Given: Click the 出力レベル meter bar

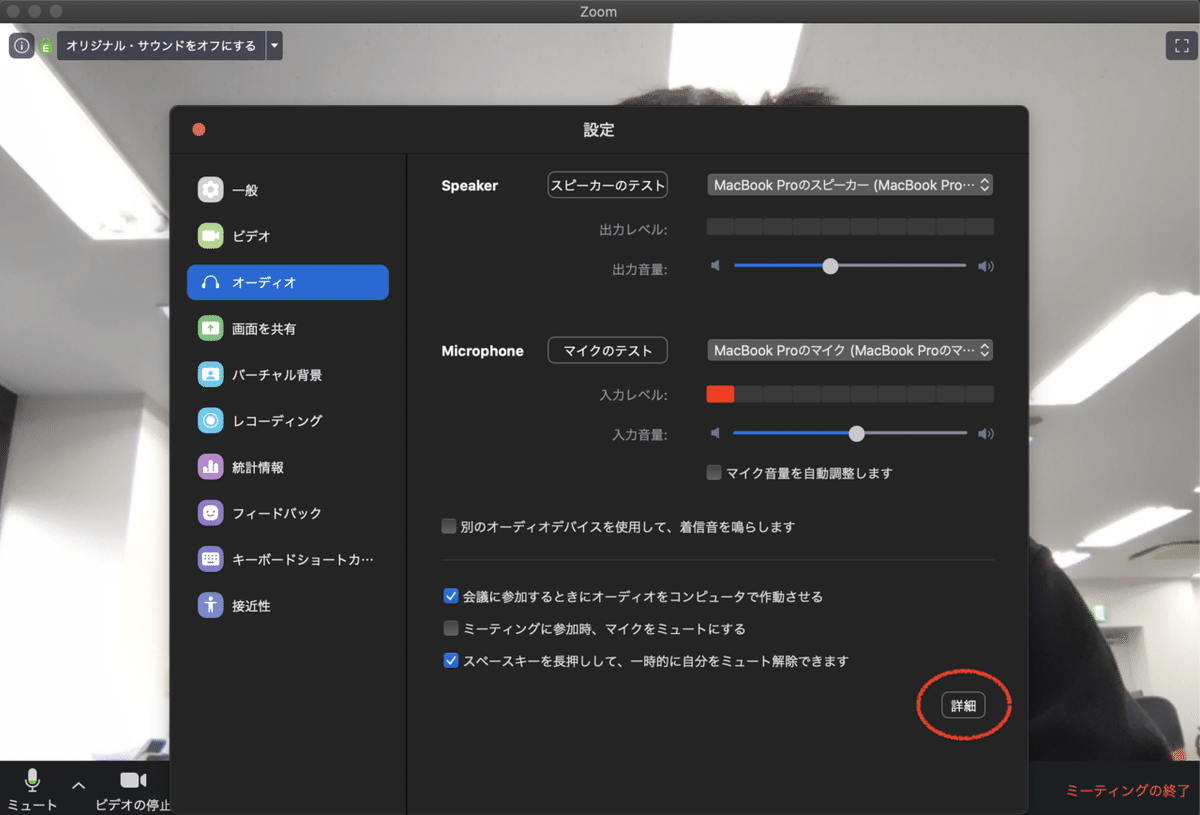Looking at the screenshot, I should 850,227.
